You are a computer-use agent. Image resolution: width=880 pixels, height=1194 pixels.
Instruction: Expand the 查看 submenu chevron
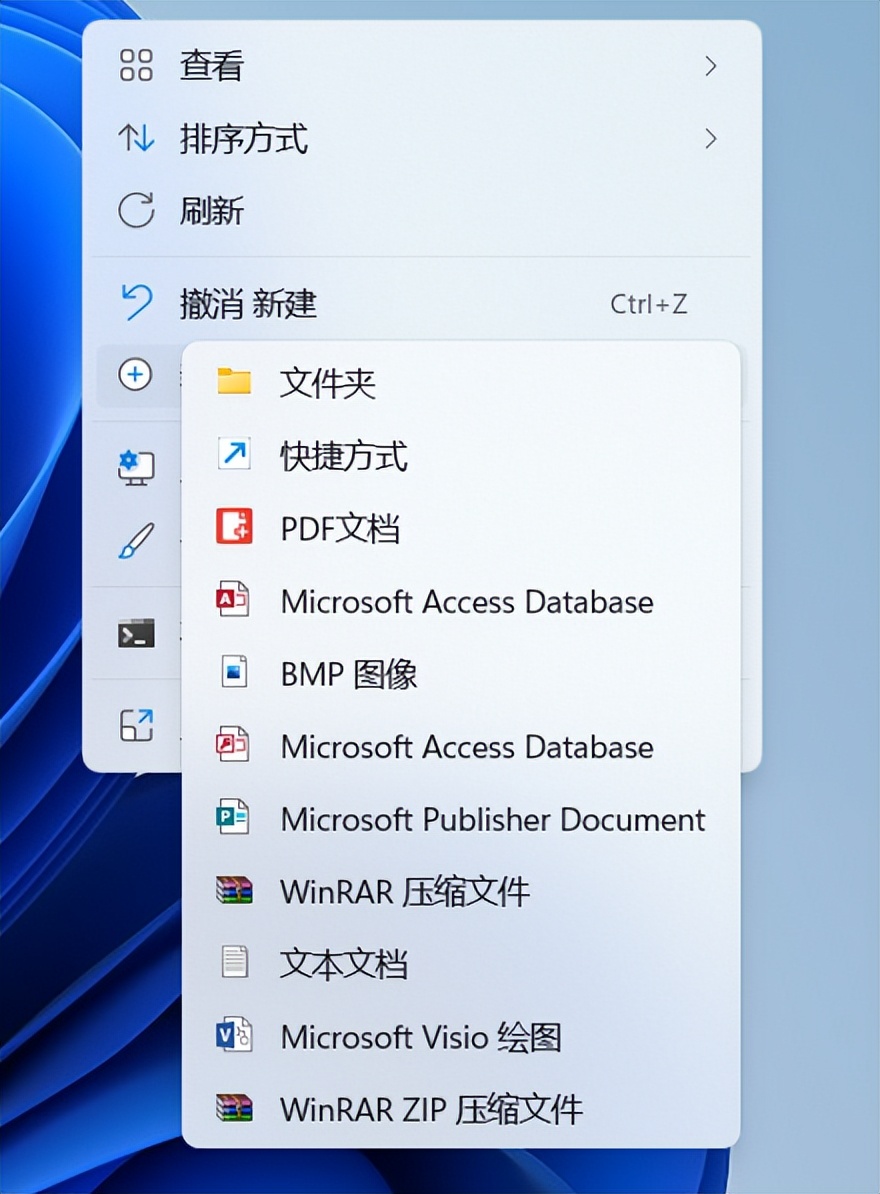pos(712,66)
